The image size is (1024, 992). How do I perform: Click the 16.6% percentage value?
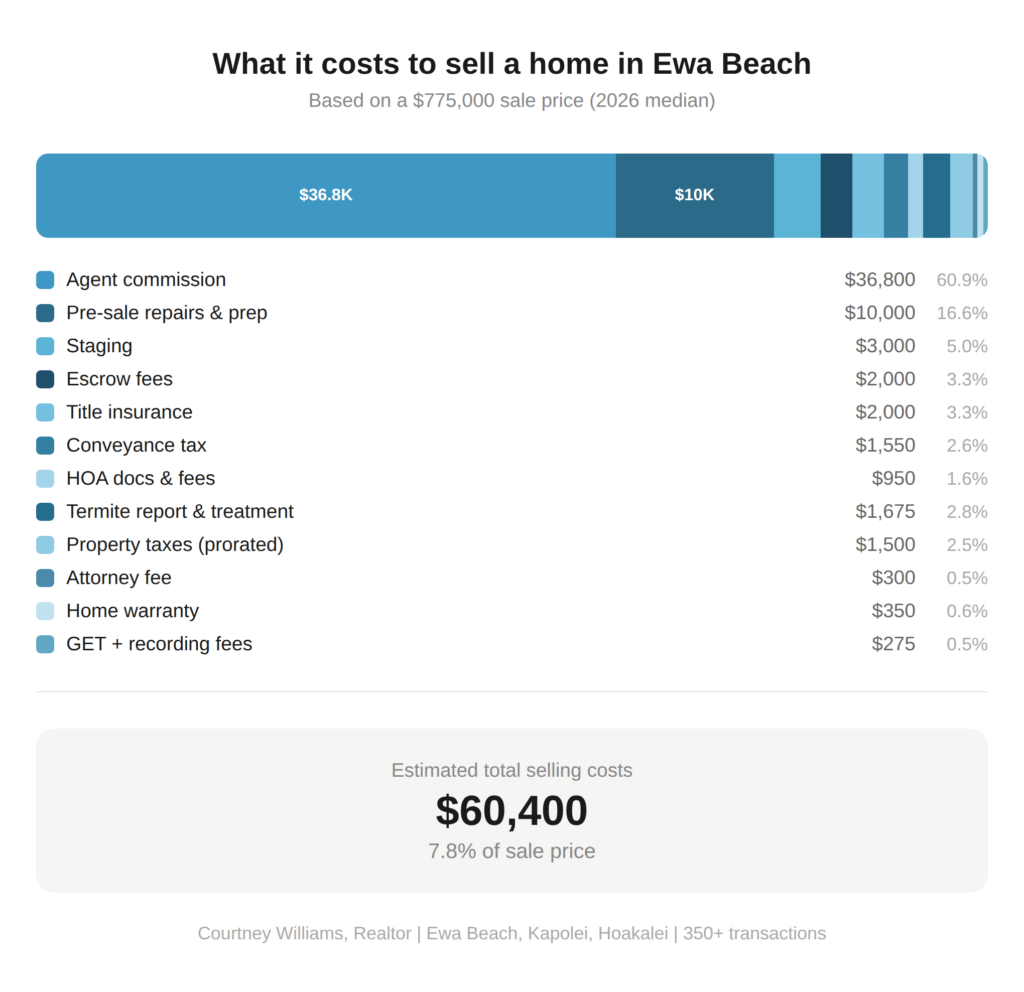[x=962, y=313]
